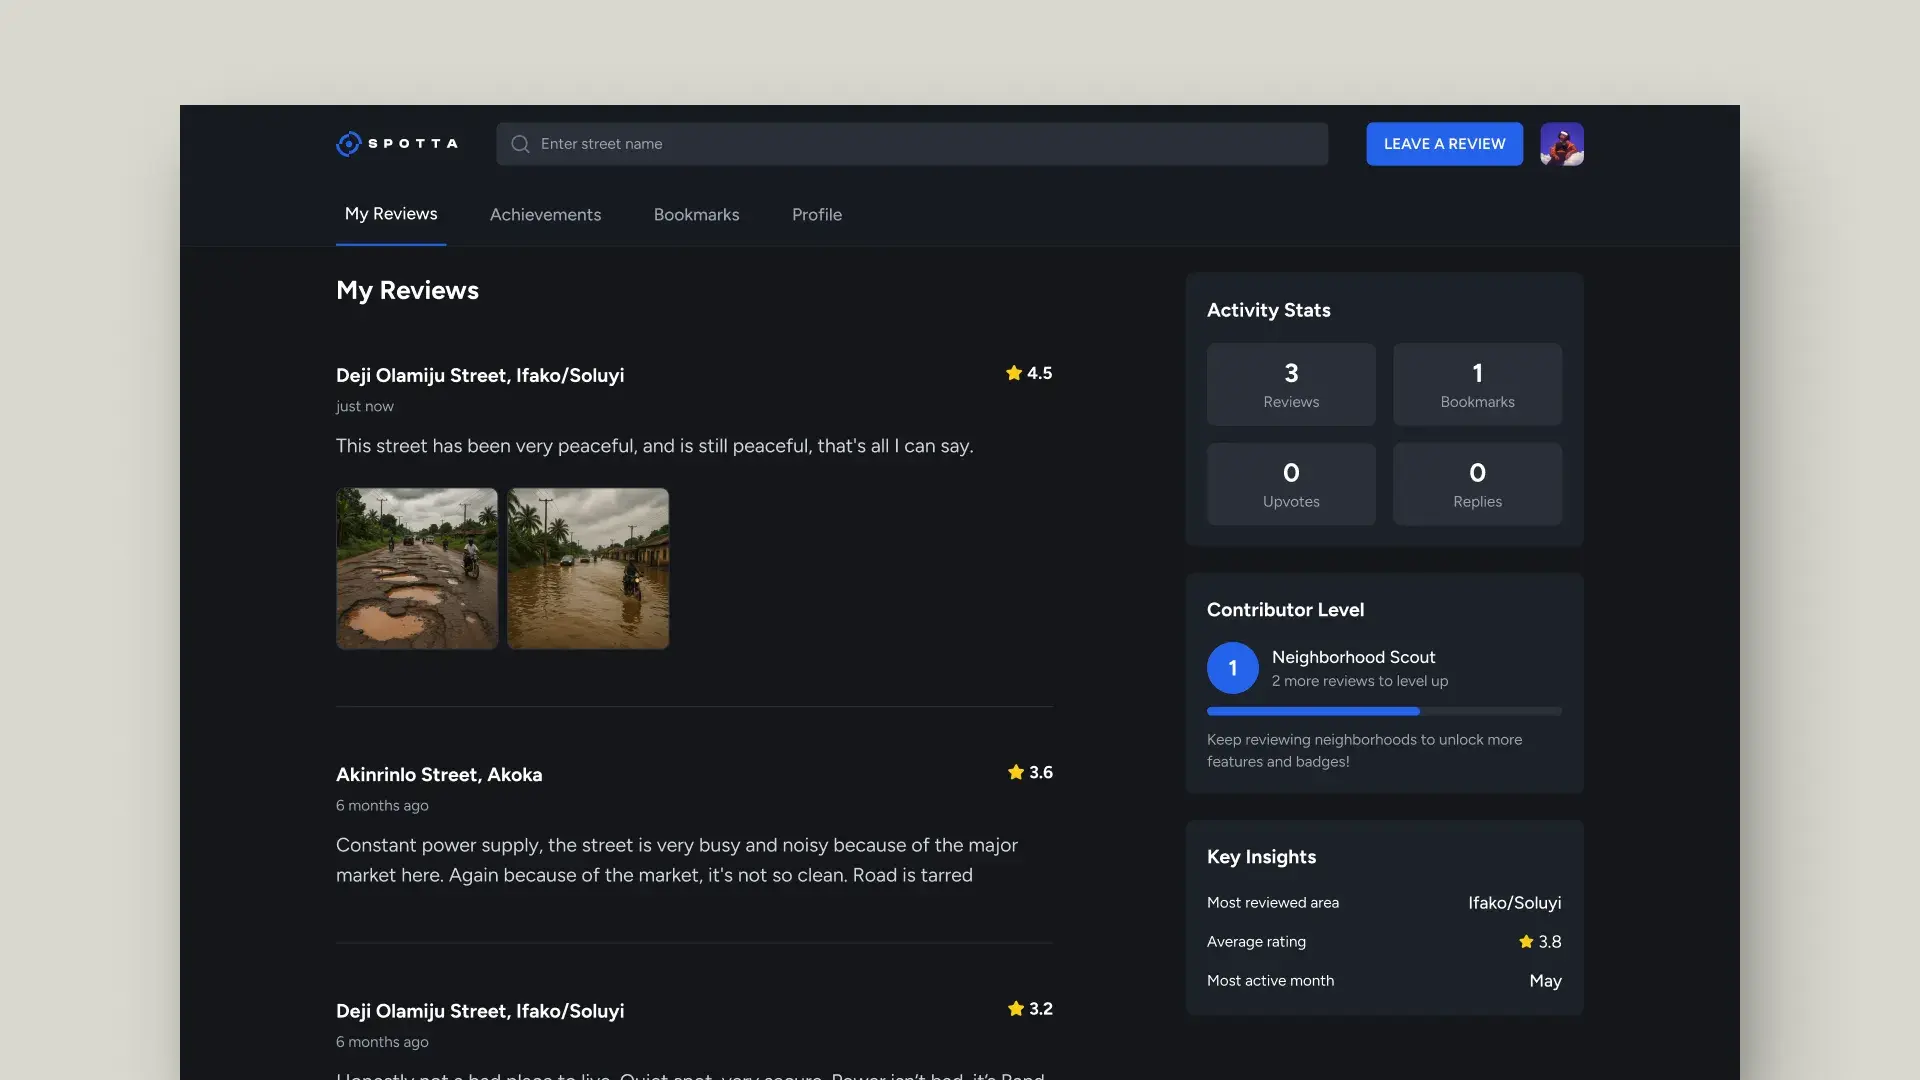The height and width of the screenshot is (1080, 1920).
Task: Click the star rating icon on Deji Olamiju review
Action: [1013, 373]
